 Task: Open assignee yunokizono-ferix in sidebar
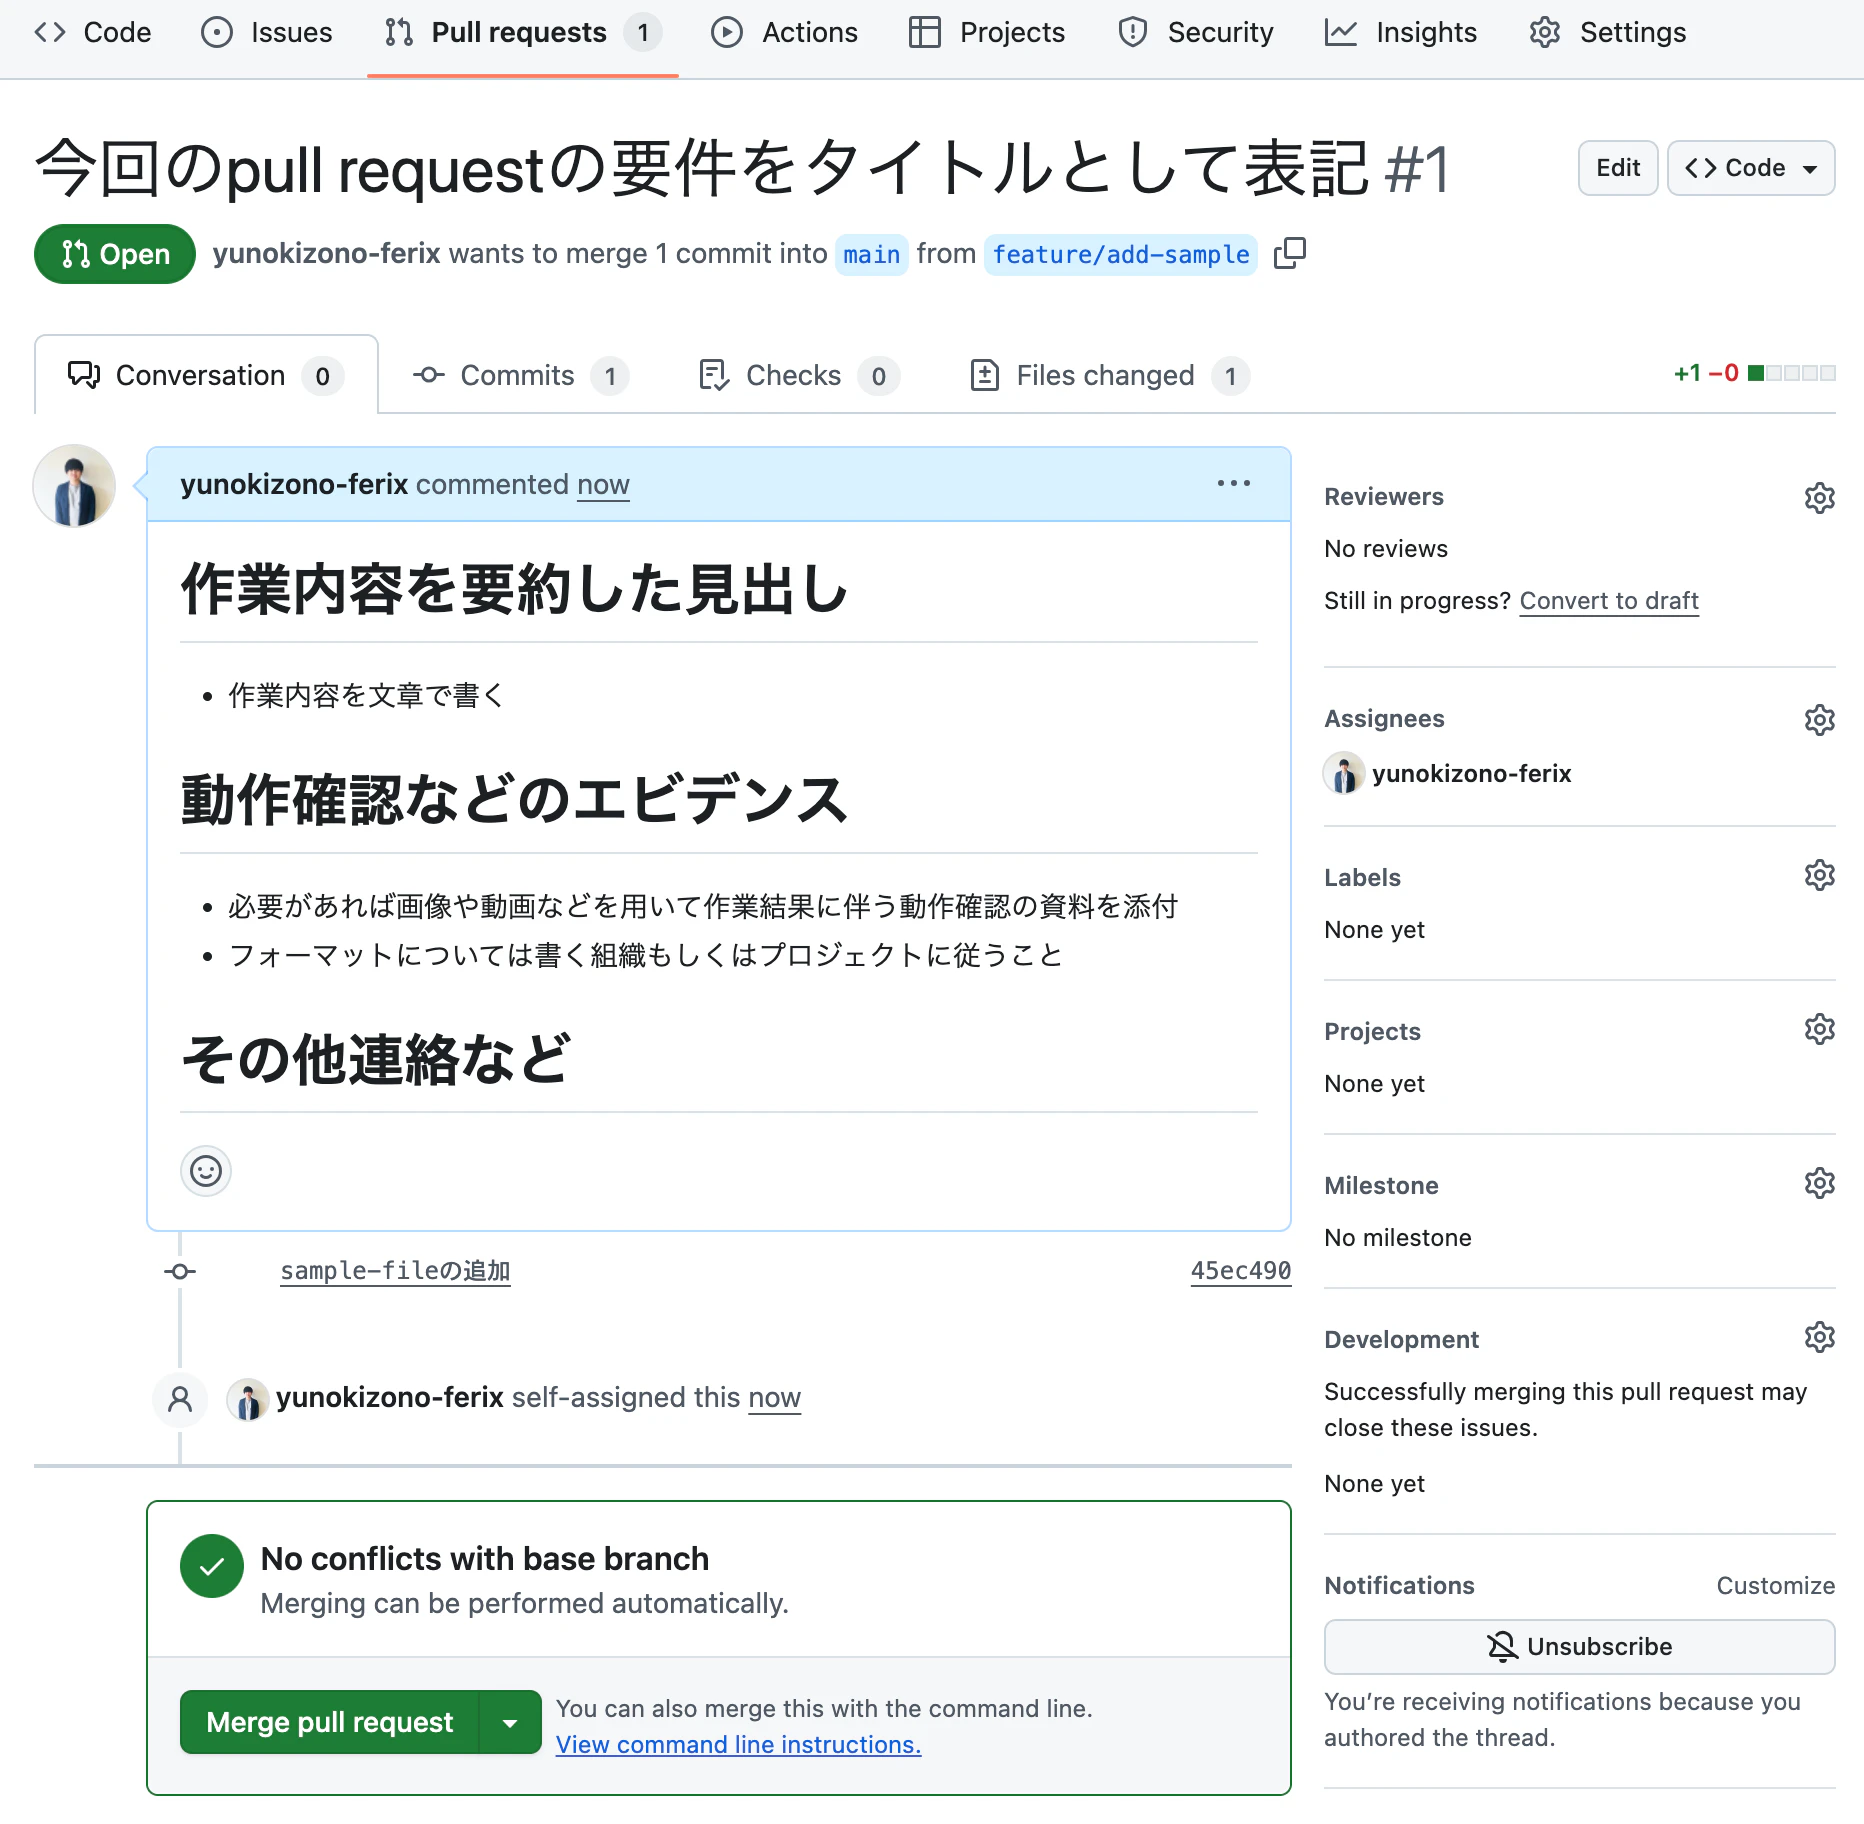tap(1471, 774)
